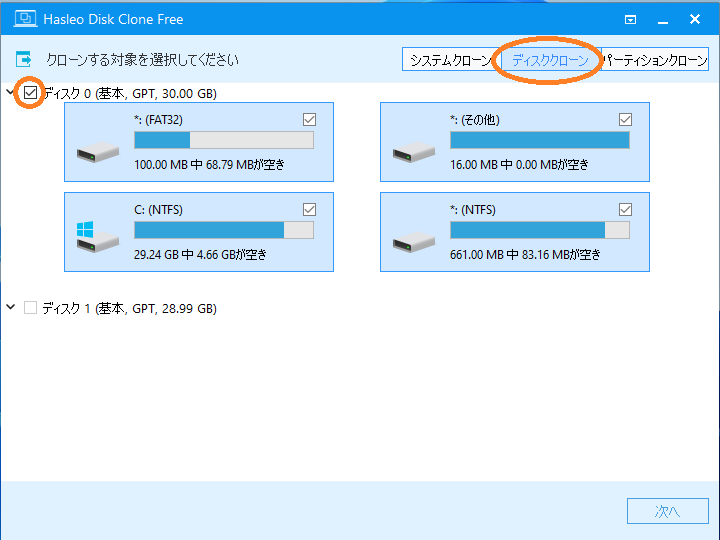Screen dimensions: 720x540
Task: Check the ディスク 1 checkbox
Action: click(30, 308)
